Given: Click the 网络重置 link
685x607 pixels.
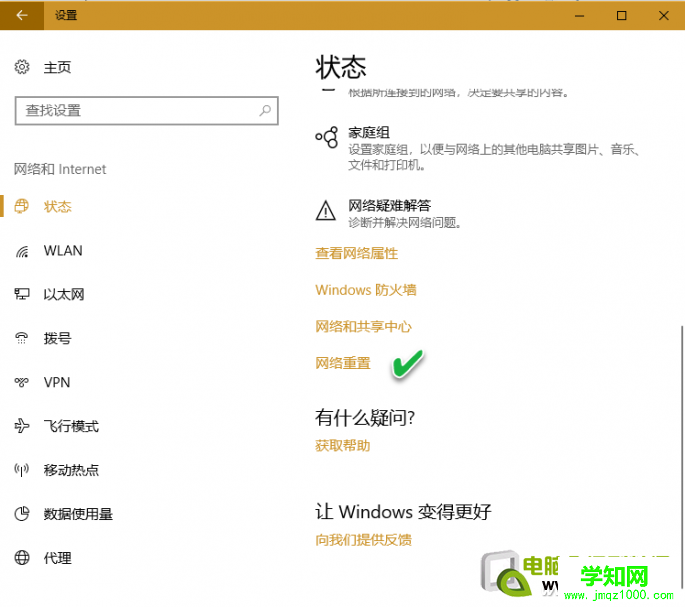Looking at the screenshot, I should point(343,363).
